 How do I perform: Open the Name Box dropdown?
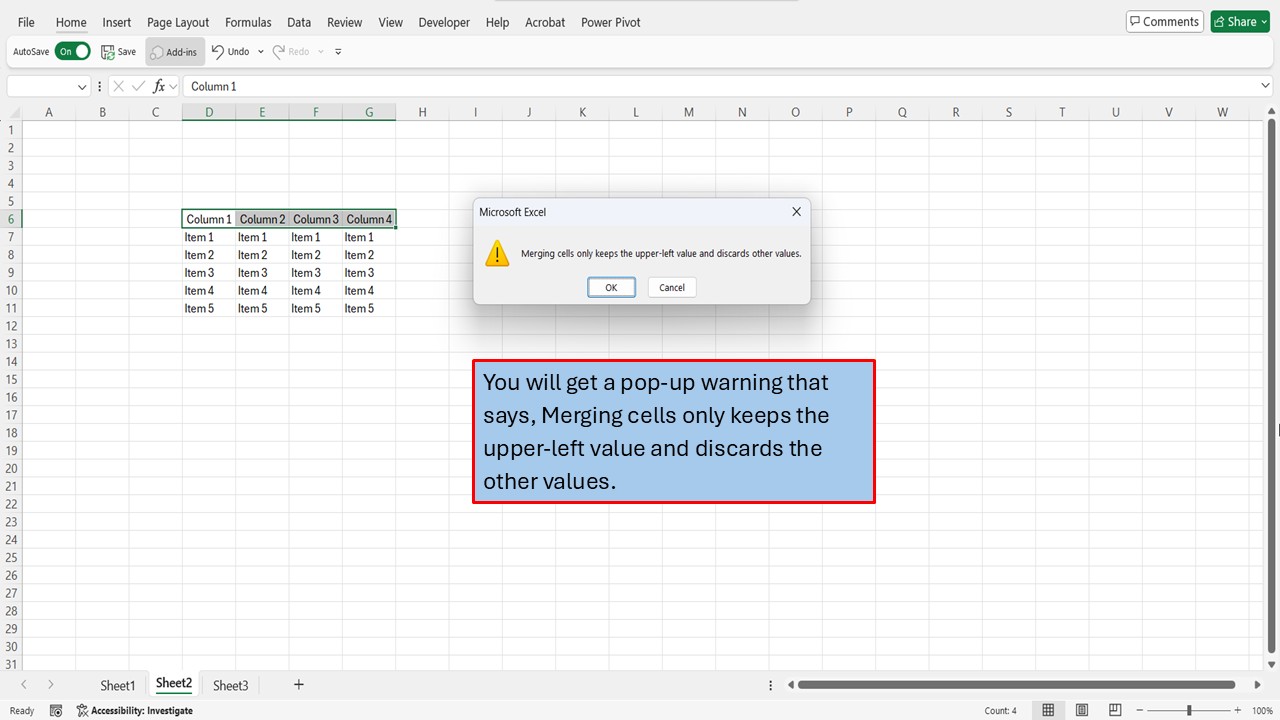(x=82, y=87)
